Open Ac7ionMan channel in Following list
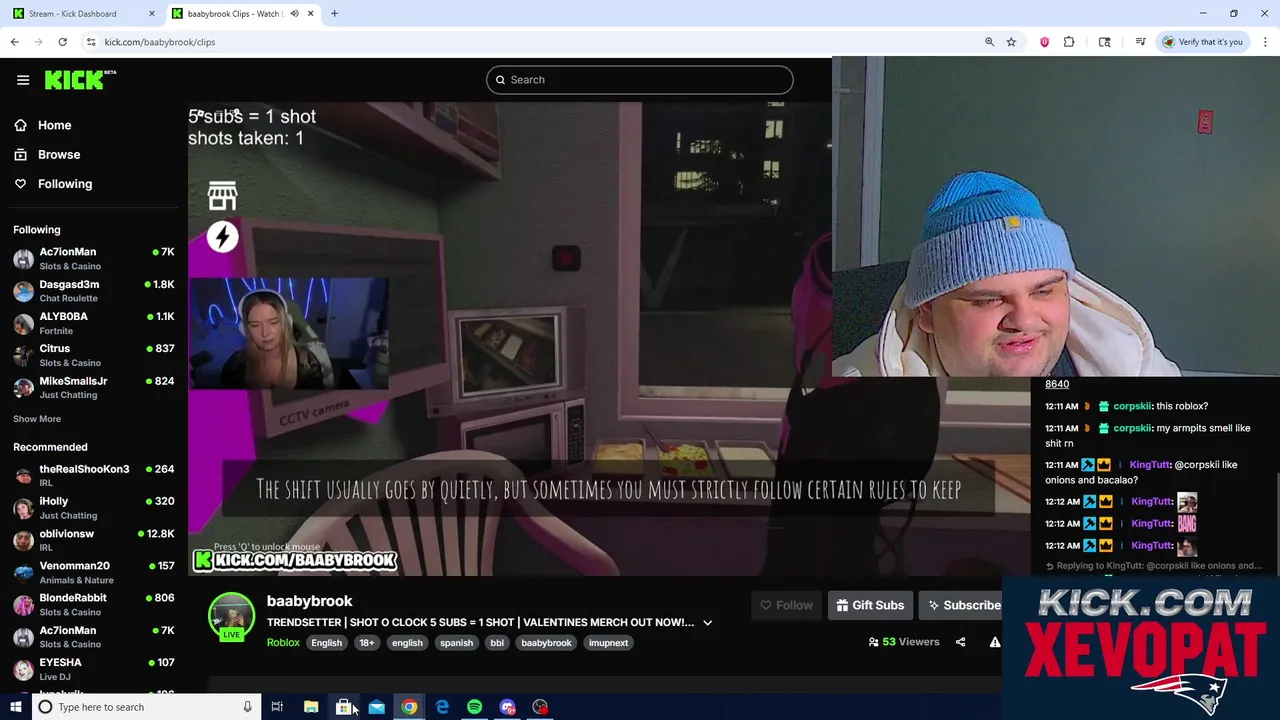This screenshot has width=1280, height=720. [x=94, y=258]
